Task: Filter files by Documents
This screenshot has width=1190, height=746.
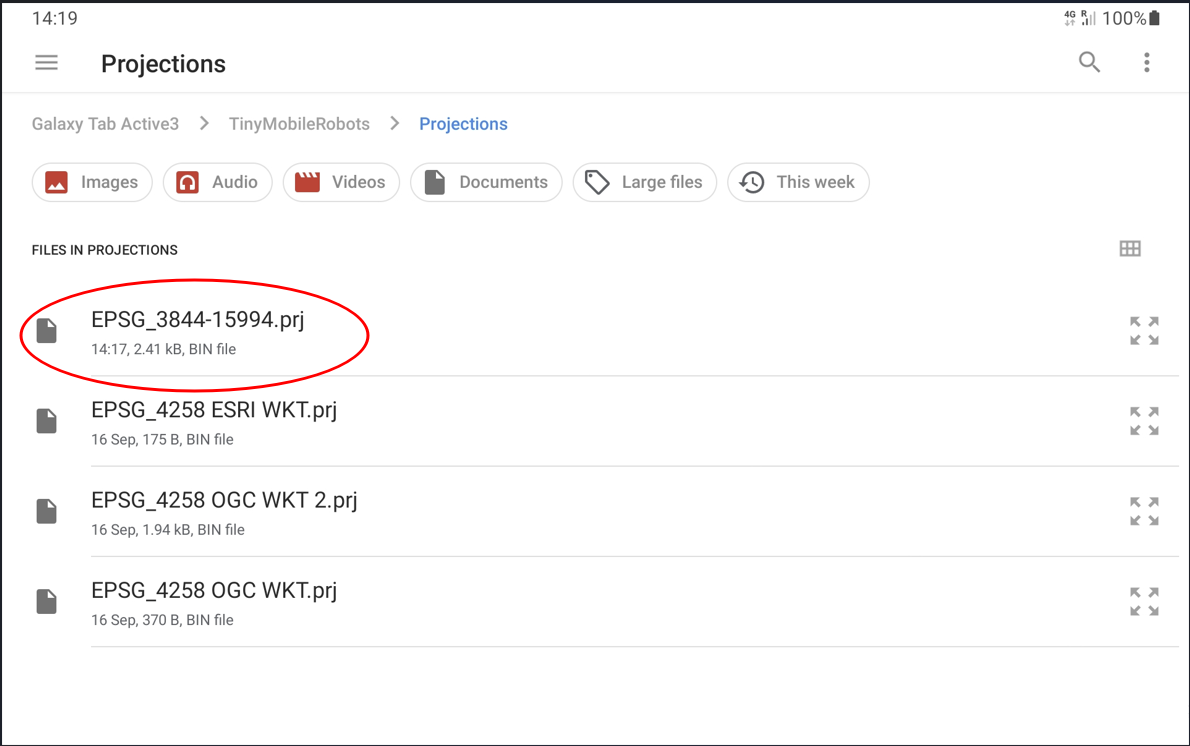Action: [x=486, y=182]
